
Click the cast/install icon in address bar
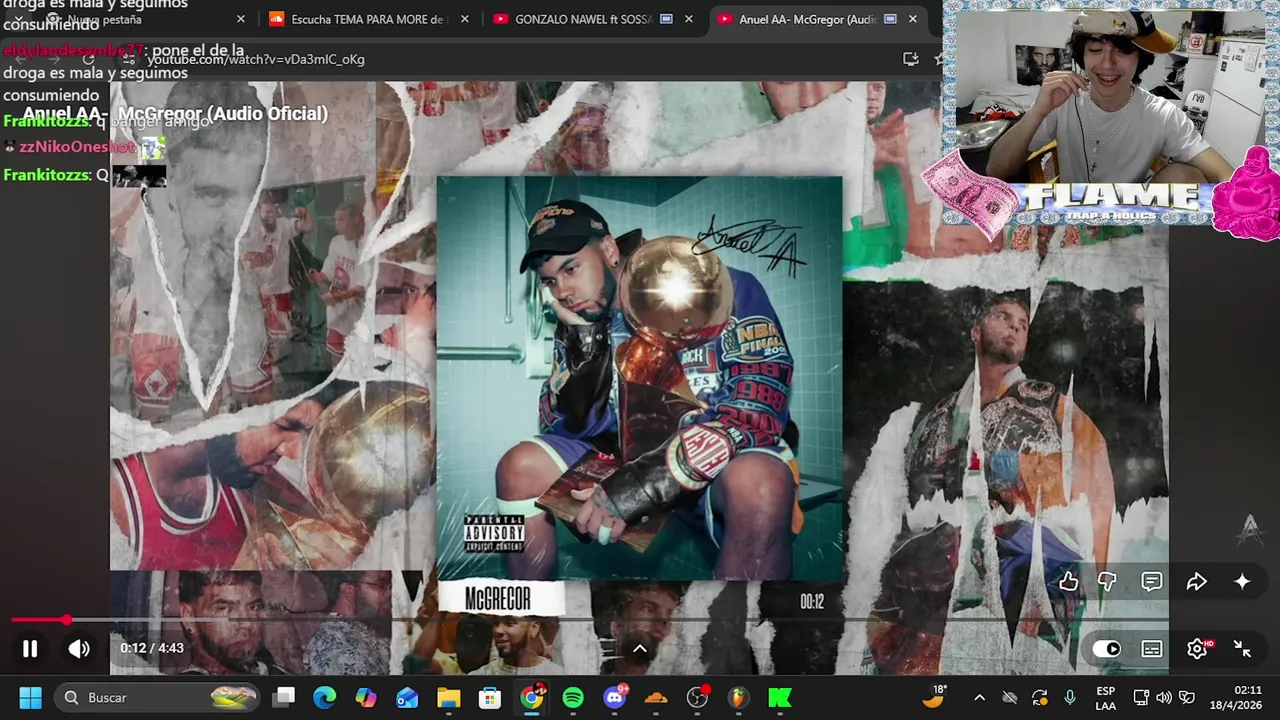(910, 59)
